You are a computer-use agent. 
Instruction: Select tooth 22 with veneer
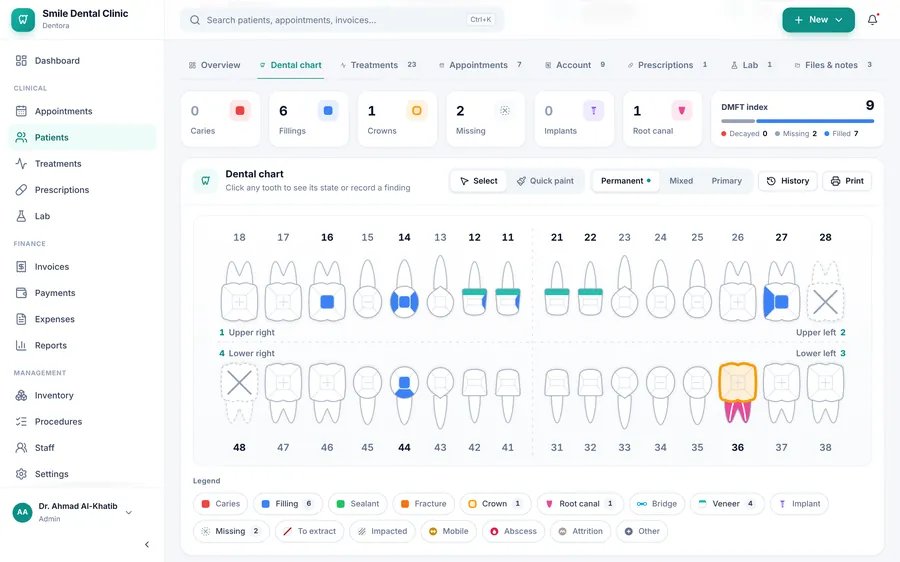[x=590, y=289]
